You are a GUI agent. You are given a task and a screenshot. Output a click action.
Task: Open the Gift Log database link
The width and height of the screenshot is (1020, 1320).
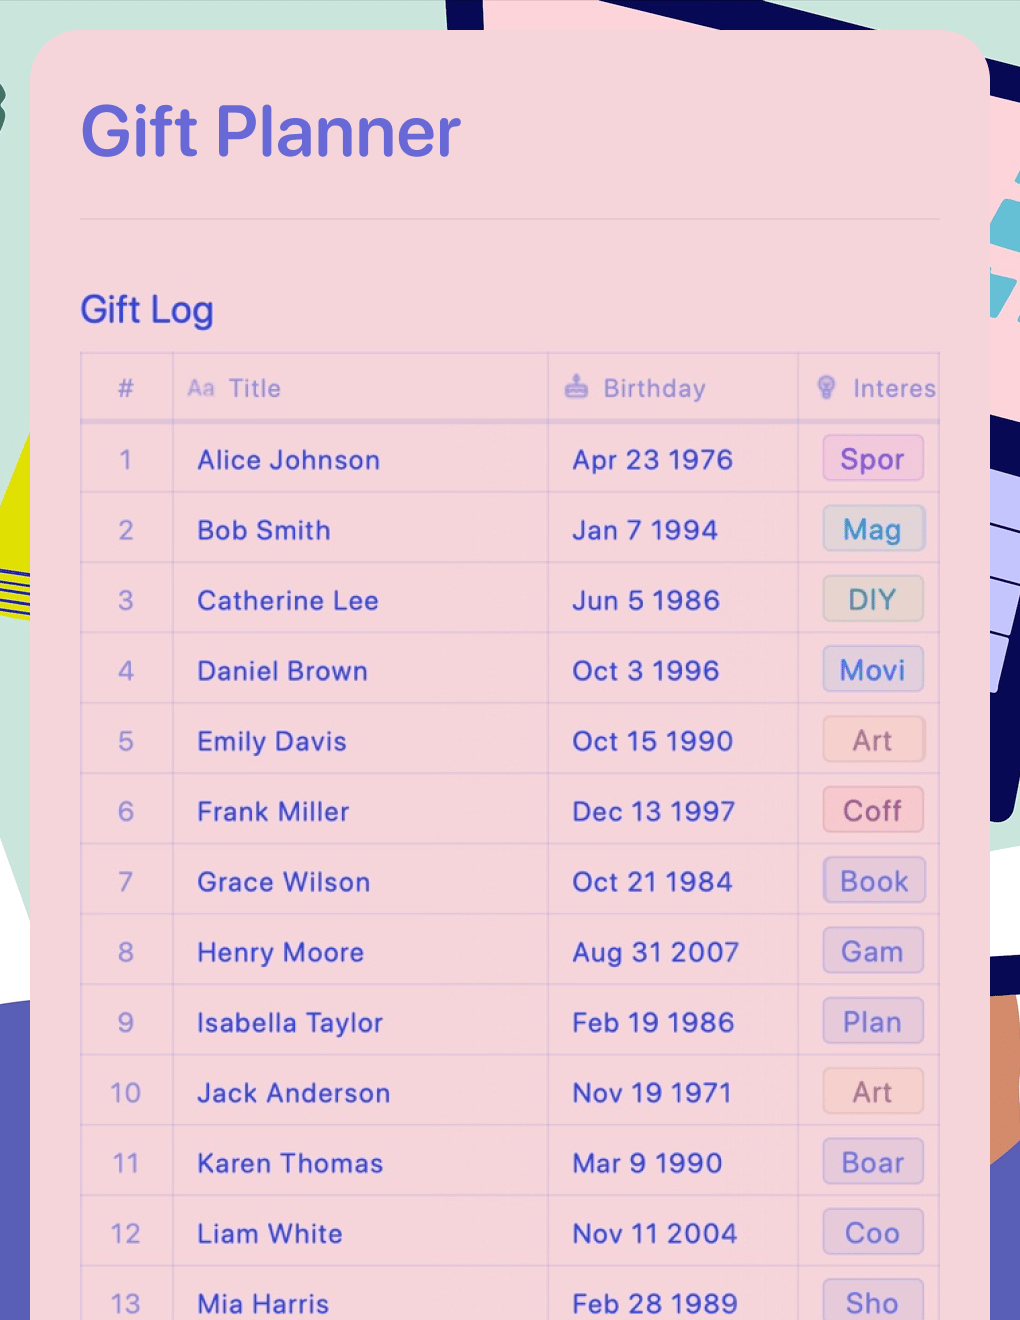tap(147, 310)
